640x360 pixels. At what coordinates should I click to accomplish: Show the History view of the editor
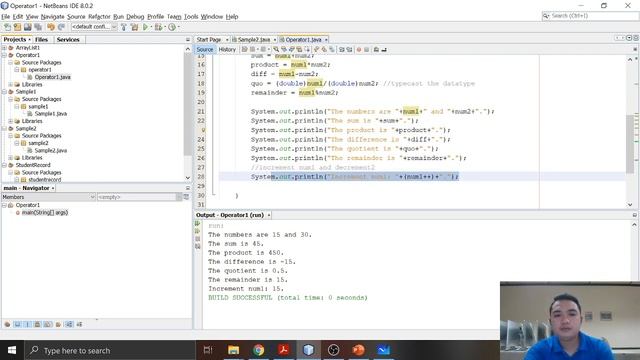(227, 49)
